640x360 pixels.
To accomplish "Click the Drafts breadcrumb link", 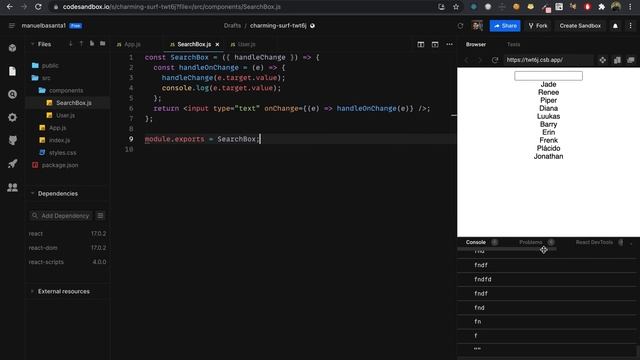I will pos(232,26).
